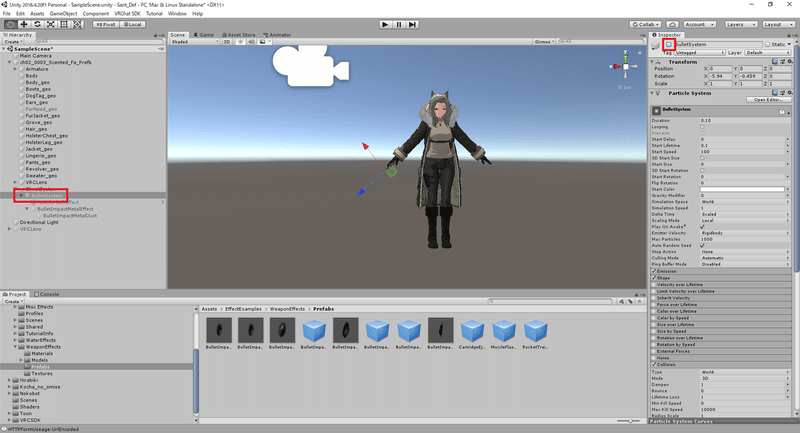800x433 pixels.
Task: Open the Account dropdown
Action: tap(699, 24)
